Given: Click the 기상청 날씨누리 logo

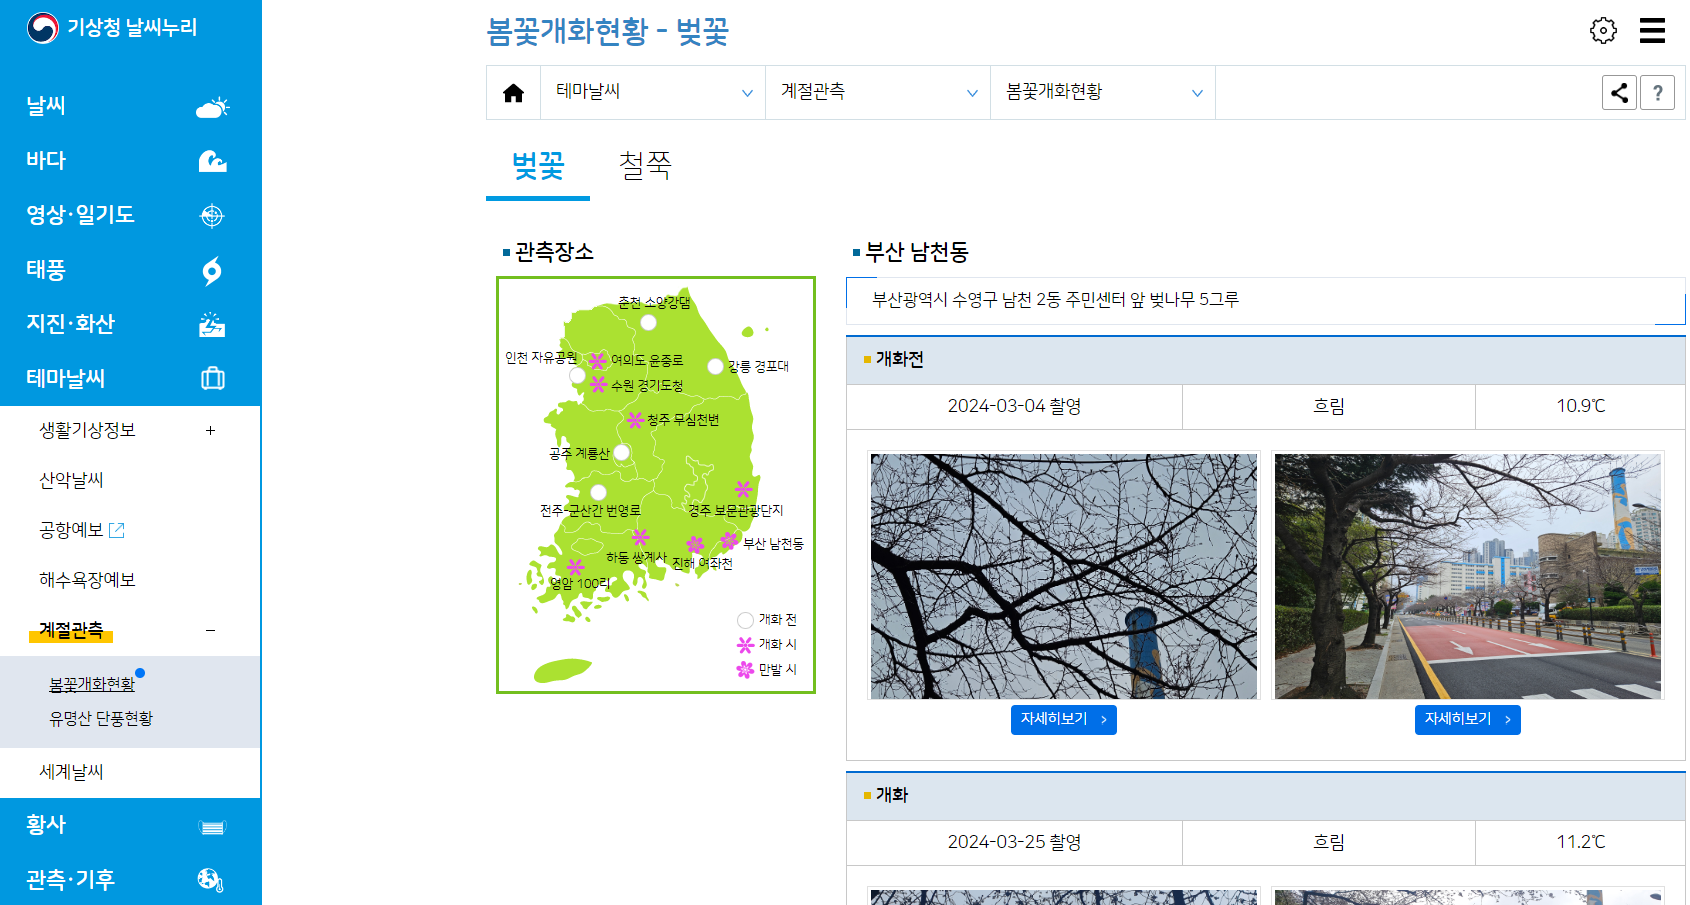Looking at the screenshot, I should (112, 28).
